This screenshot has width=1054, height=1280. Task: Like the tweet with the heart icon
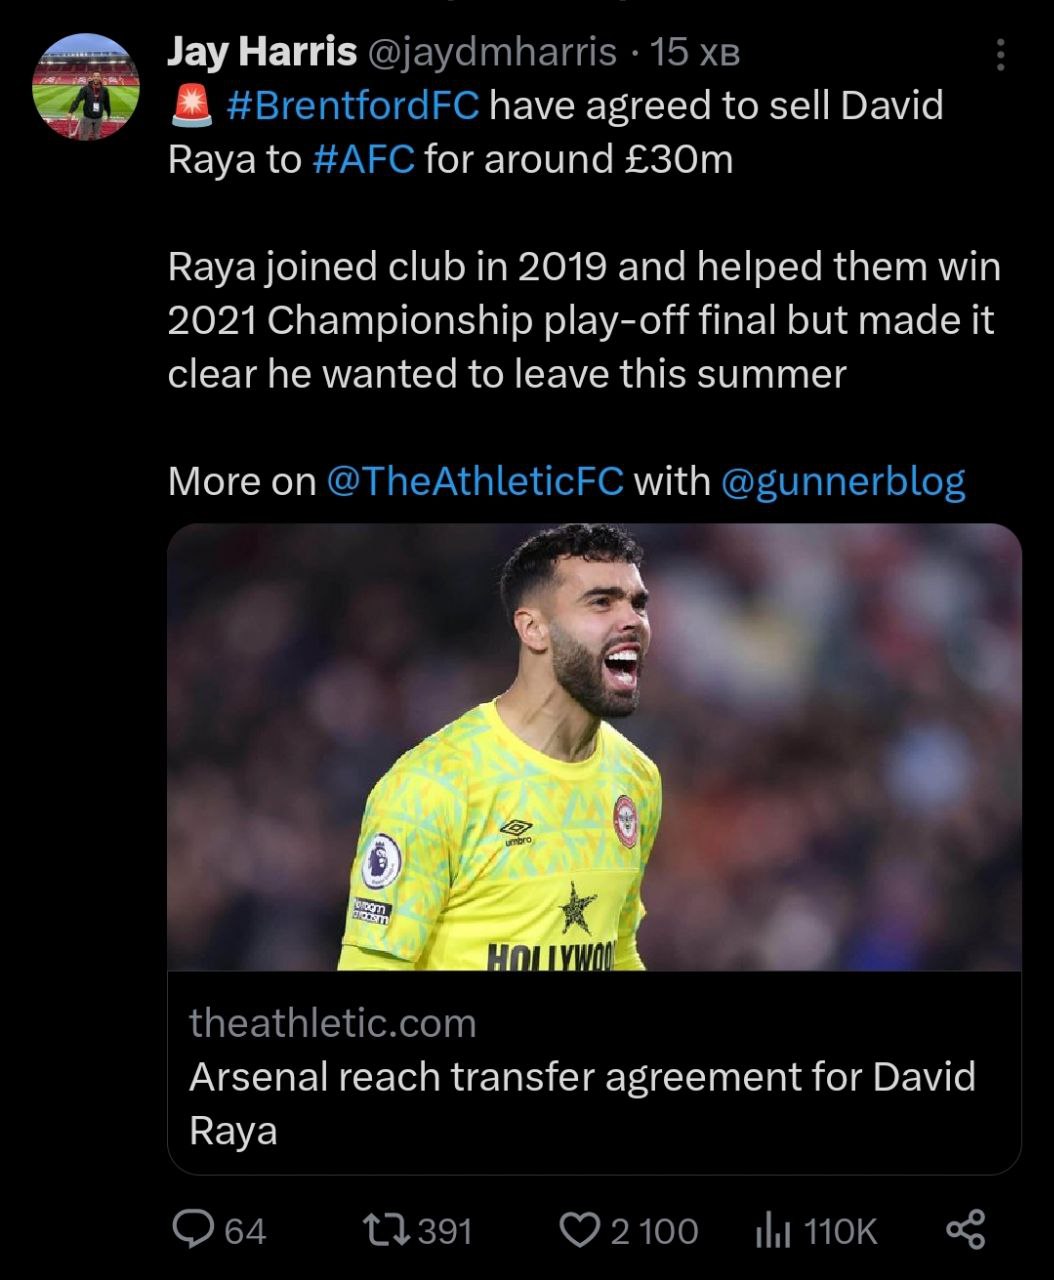click(578, 1229)
